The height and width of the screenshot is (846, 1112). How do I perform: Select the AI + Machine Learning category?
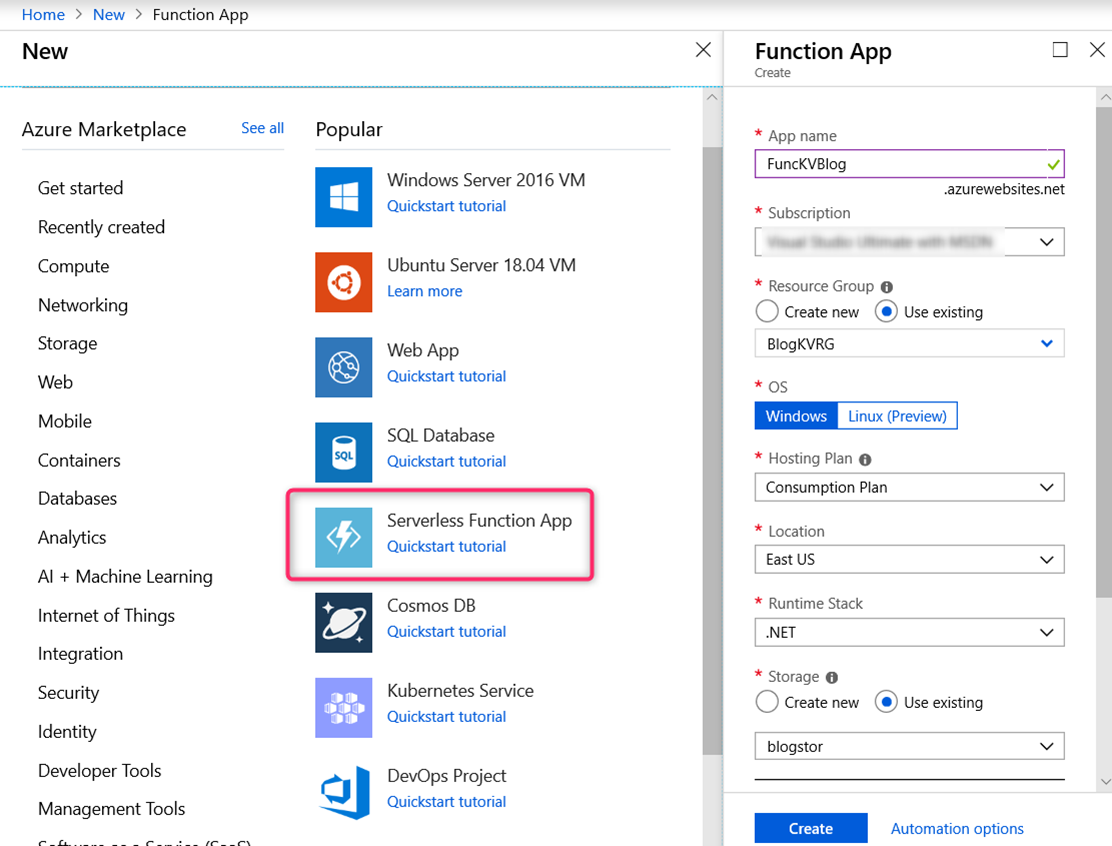pyautogui.click(x=125, y=577)
